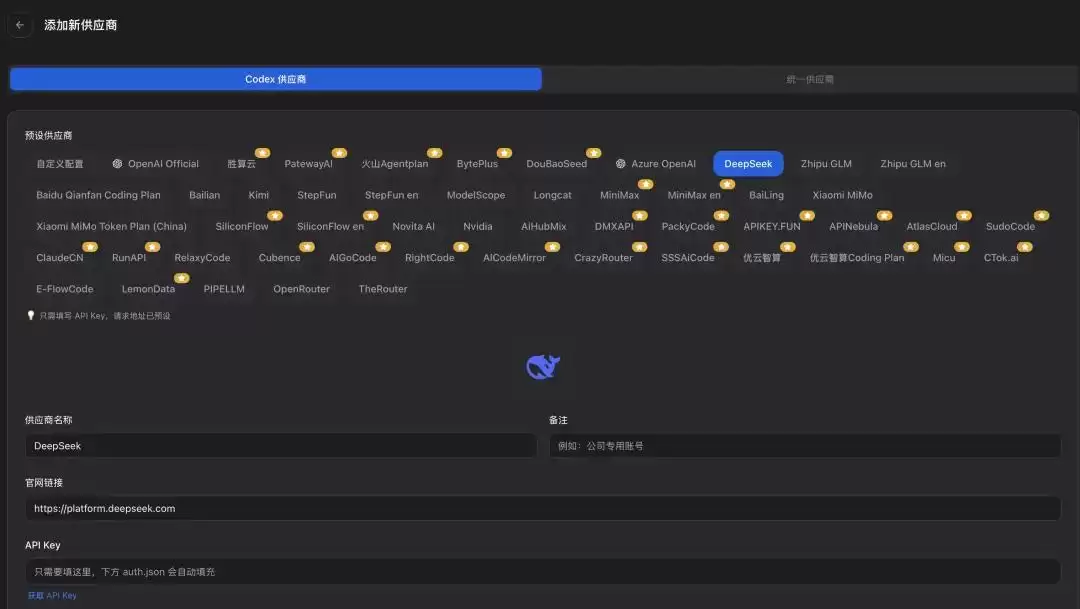Select the AtlasCloud preset
This screenshot has width=1080, height=609.
coord(932,227)
